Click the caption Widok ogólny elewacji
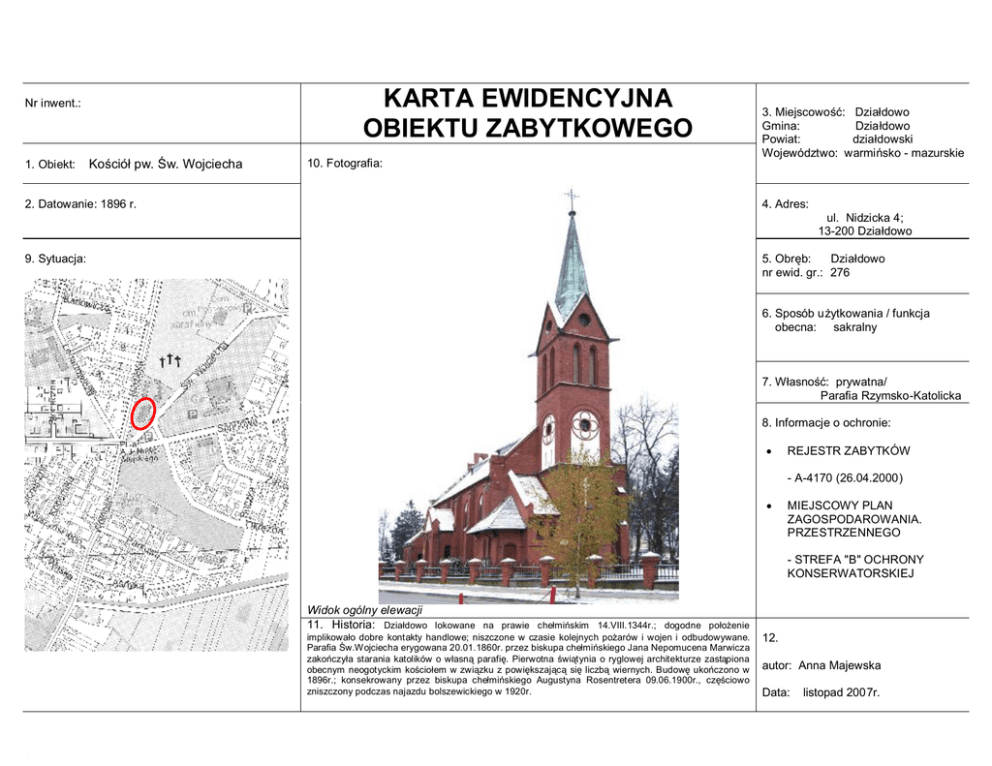The image size is (992, 766). (x=364, y=609)
